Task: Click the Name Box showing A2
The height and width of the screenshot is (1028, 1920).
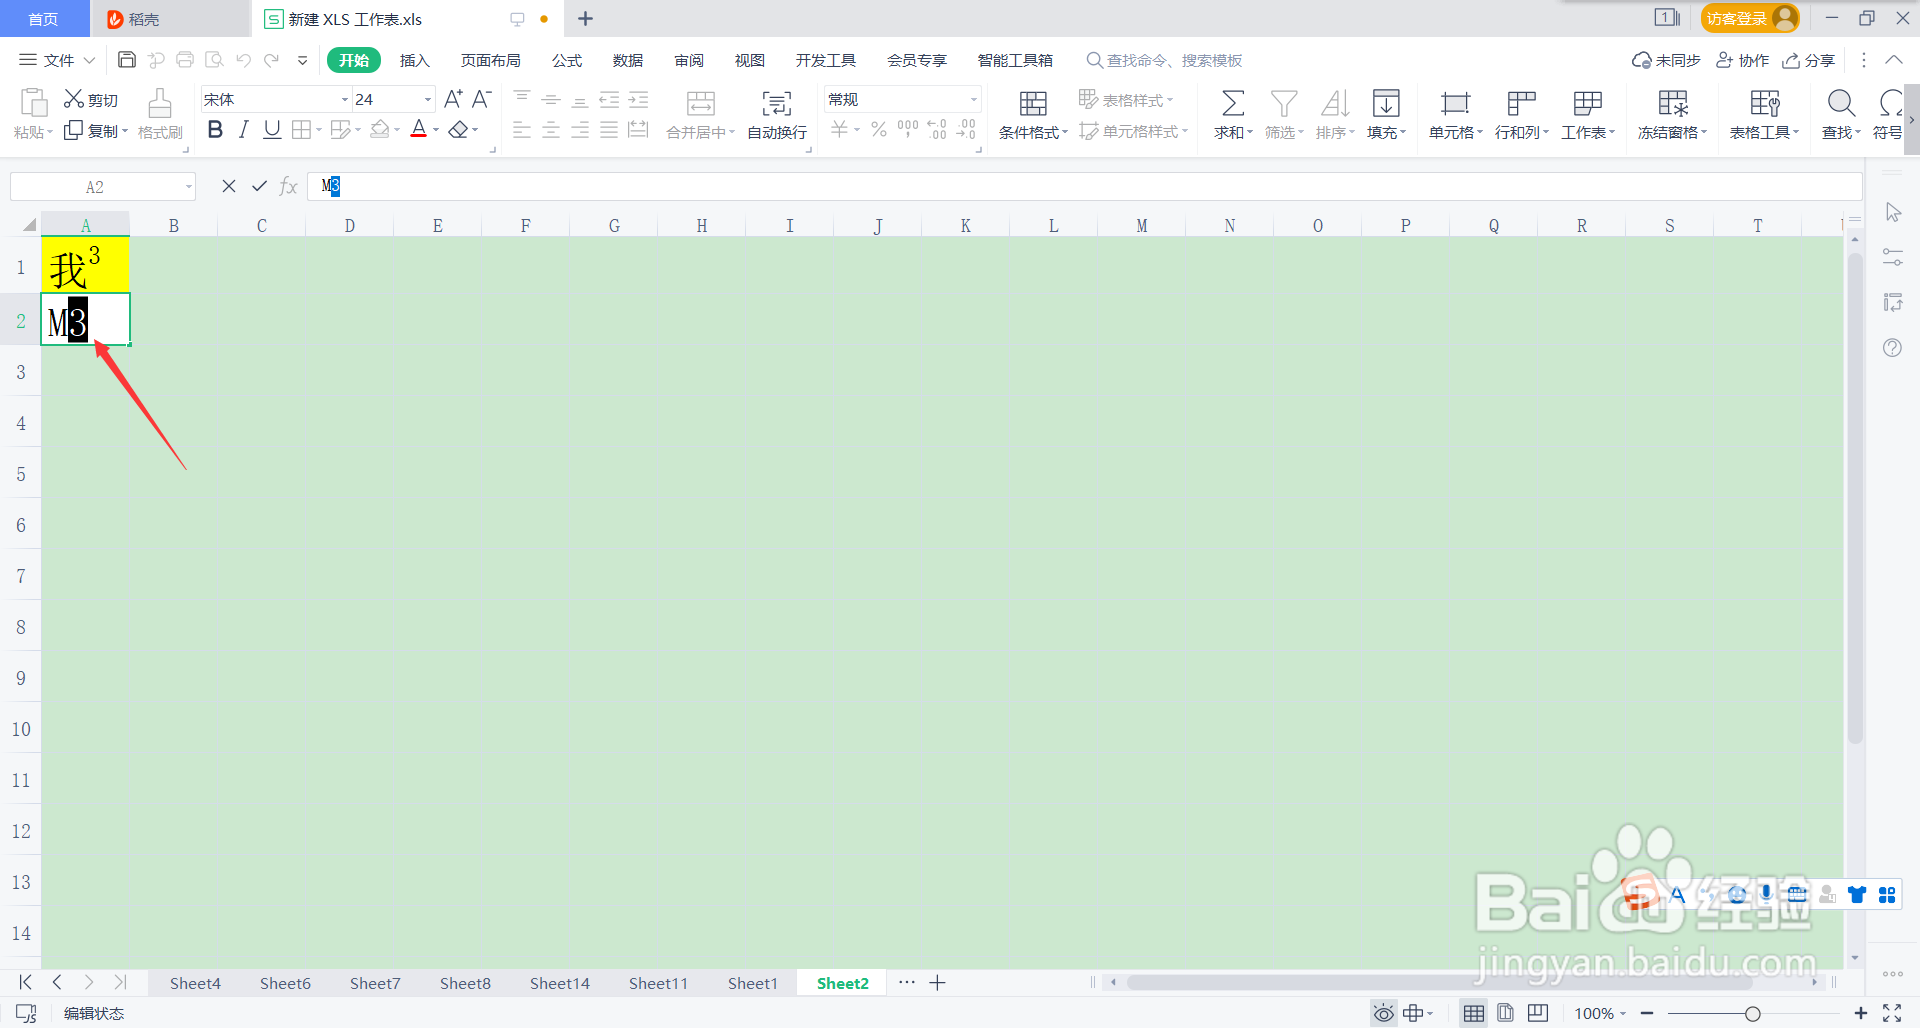Action: click(x=95, y=187)
